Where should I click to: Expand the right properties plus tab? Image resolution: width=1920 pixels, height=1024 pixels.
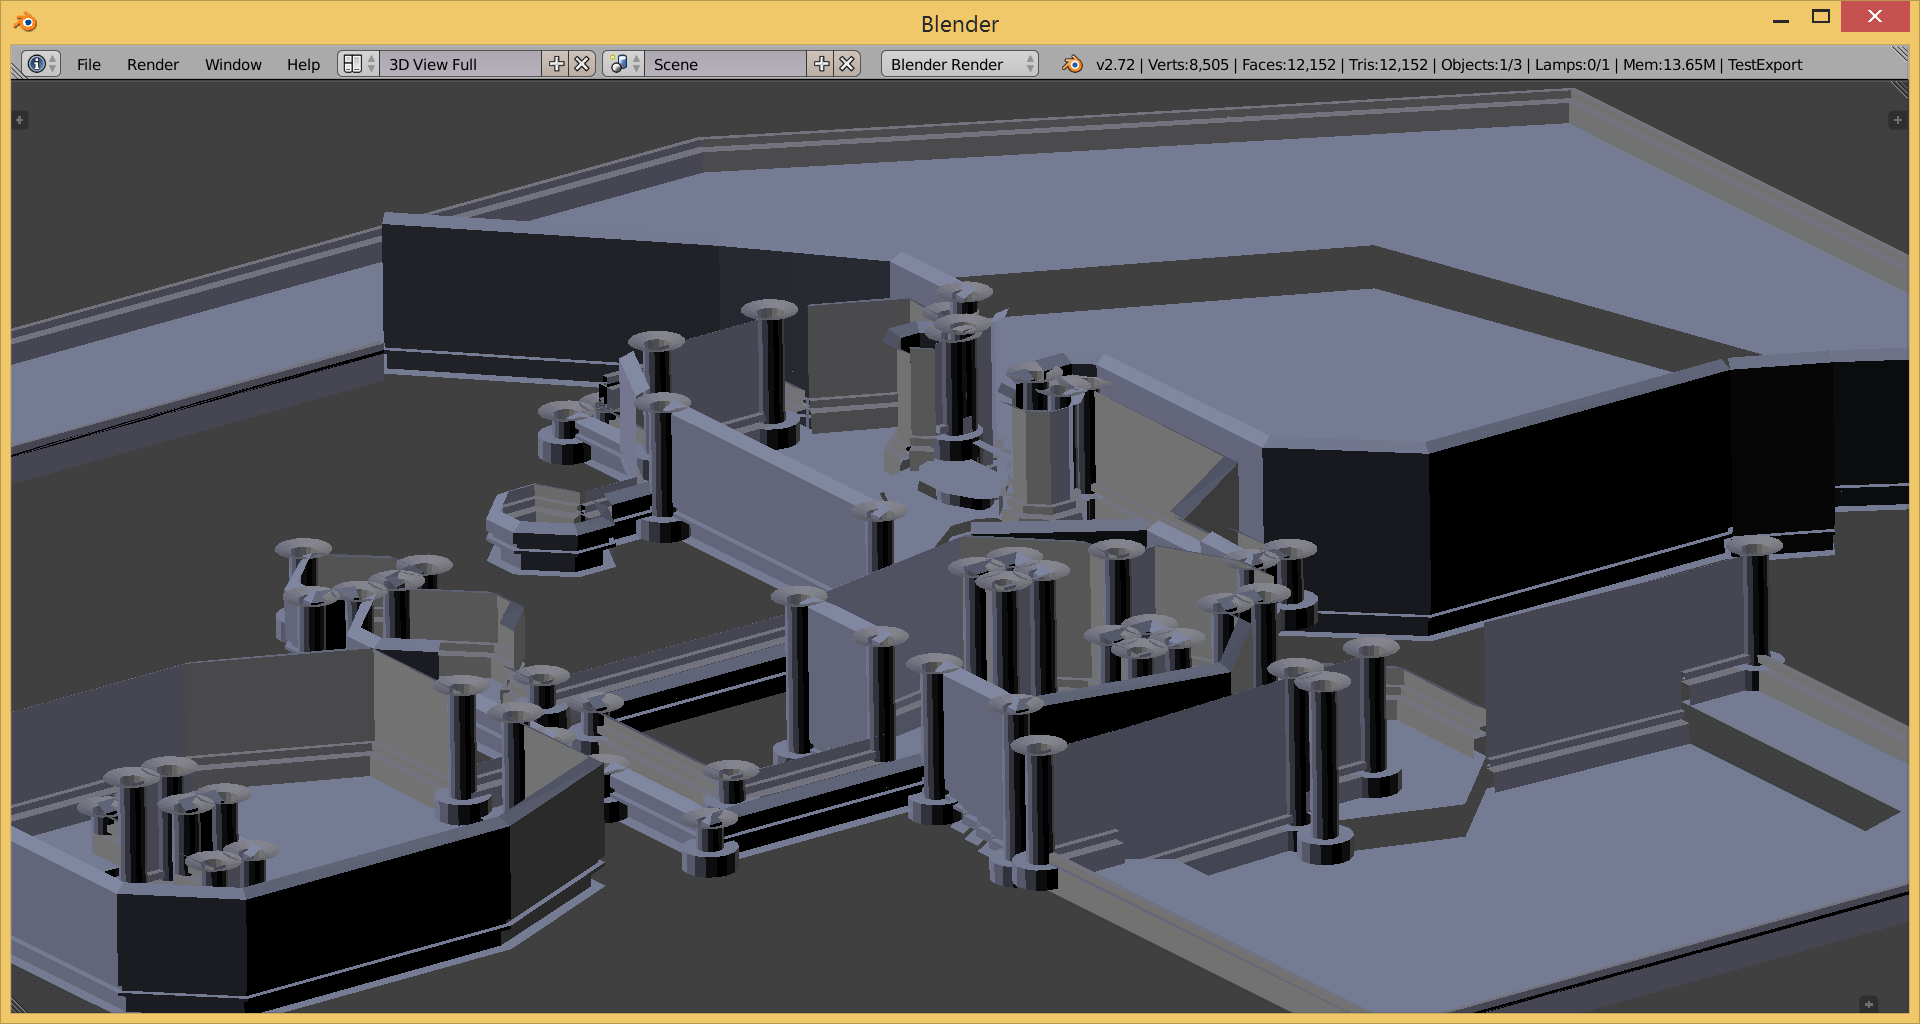click(1896, 120)
